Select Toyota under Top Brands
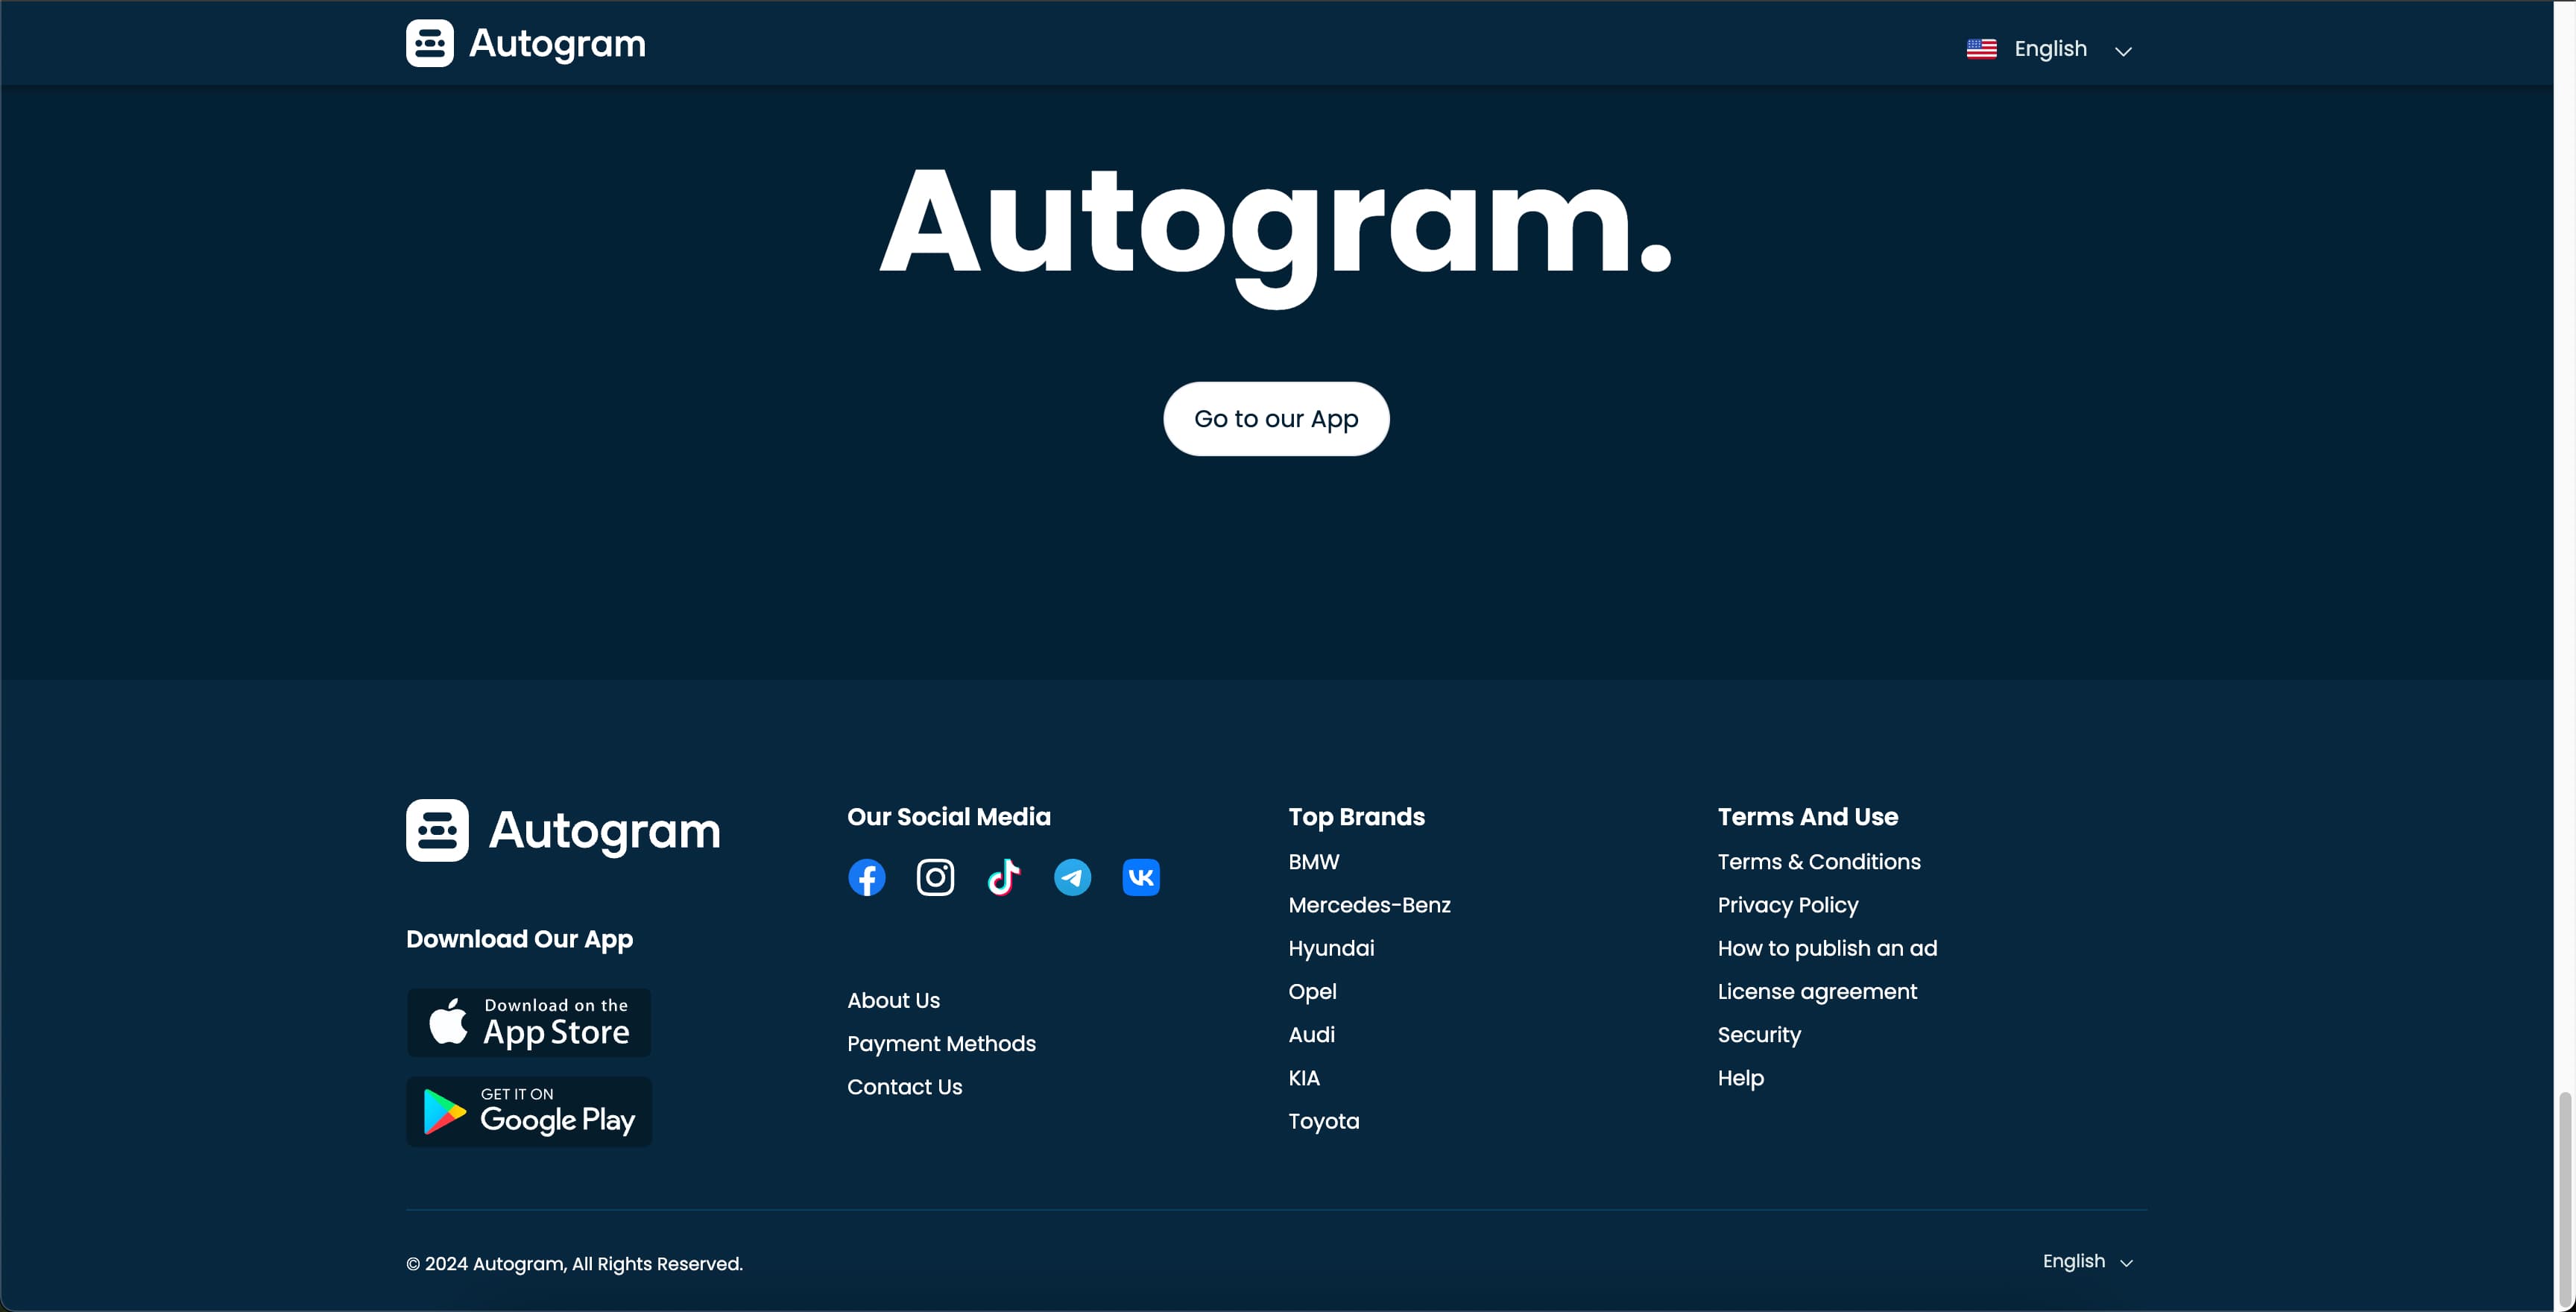The width and height of the screenshot is (2576, 1312). [x=1323, y=1121]
